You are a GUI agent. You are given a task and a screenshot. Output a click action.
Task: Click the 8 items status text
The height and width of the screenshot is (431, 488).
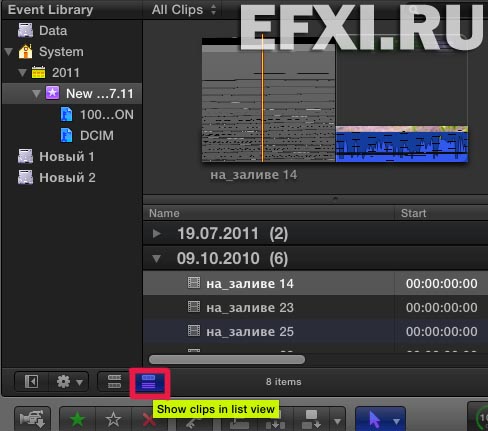pos(284,382)
